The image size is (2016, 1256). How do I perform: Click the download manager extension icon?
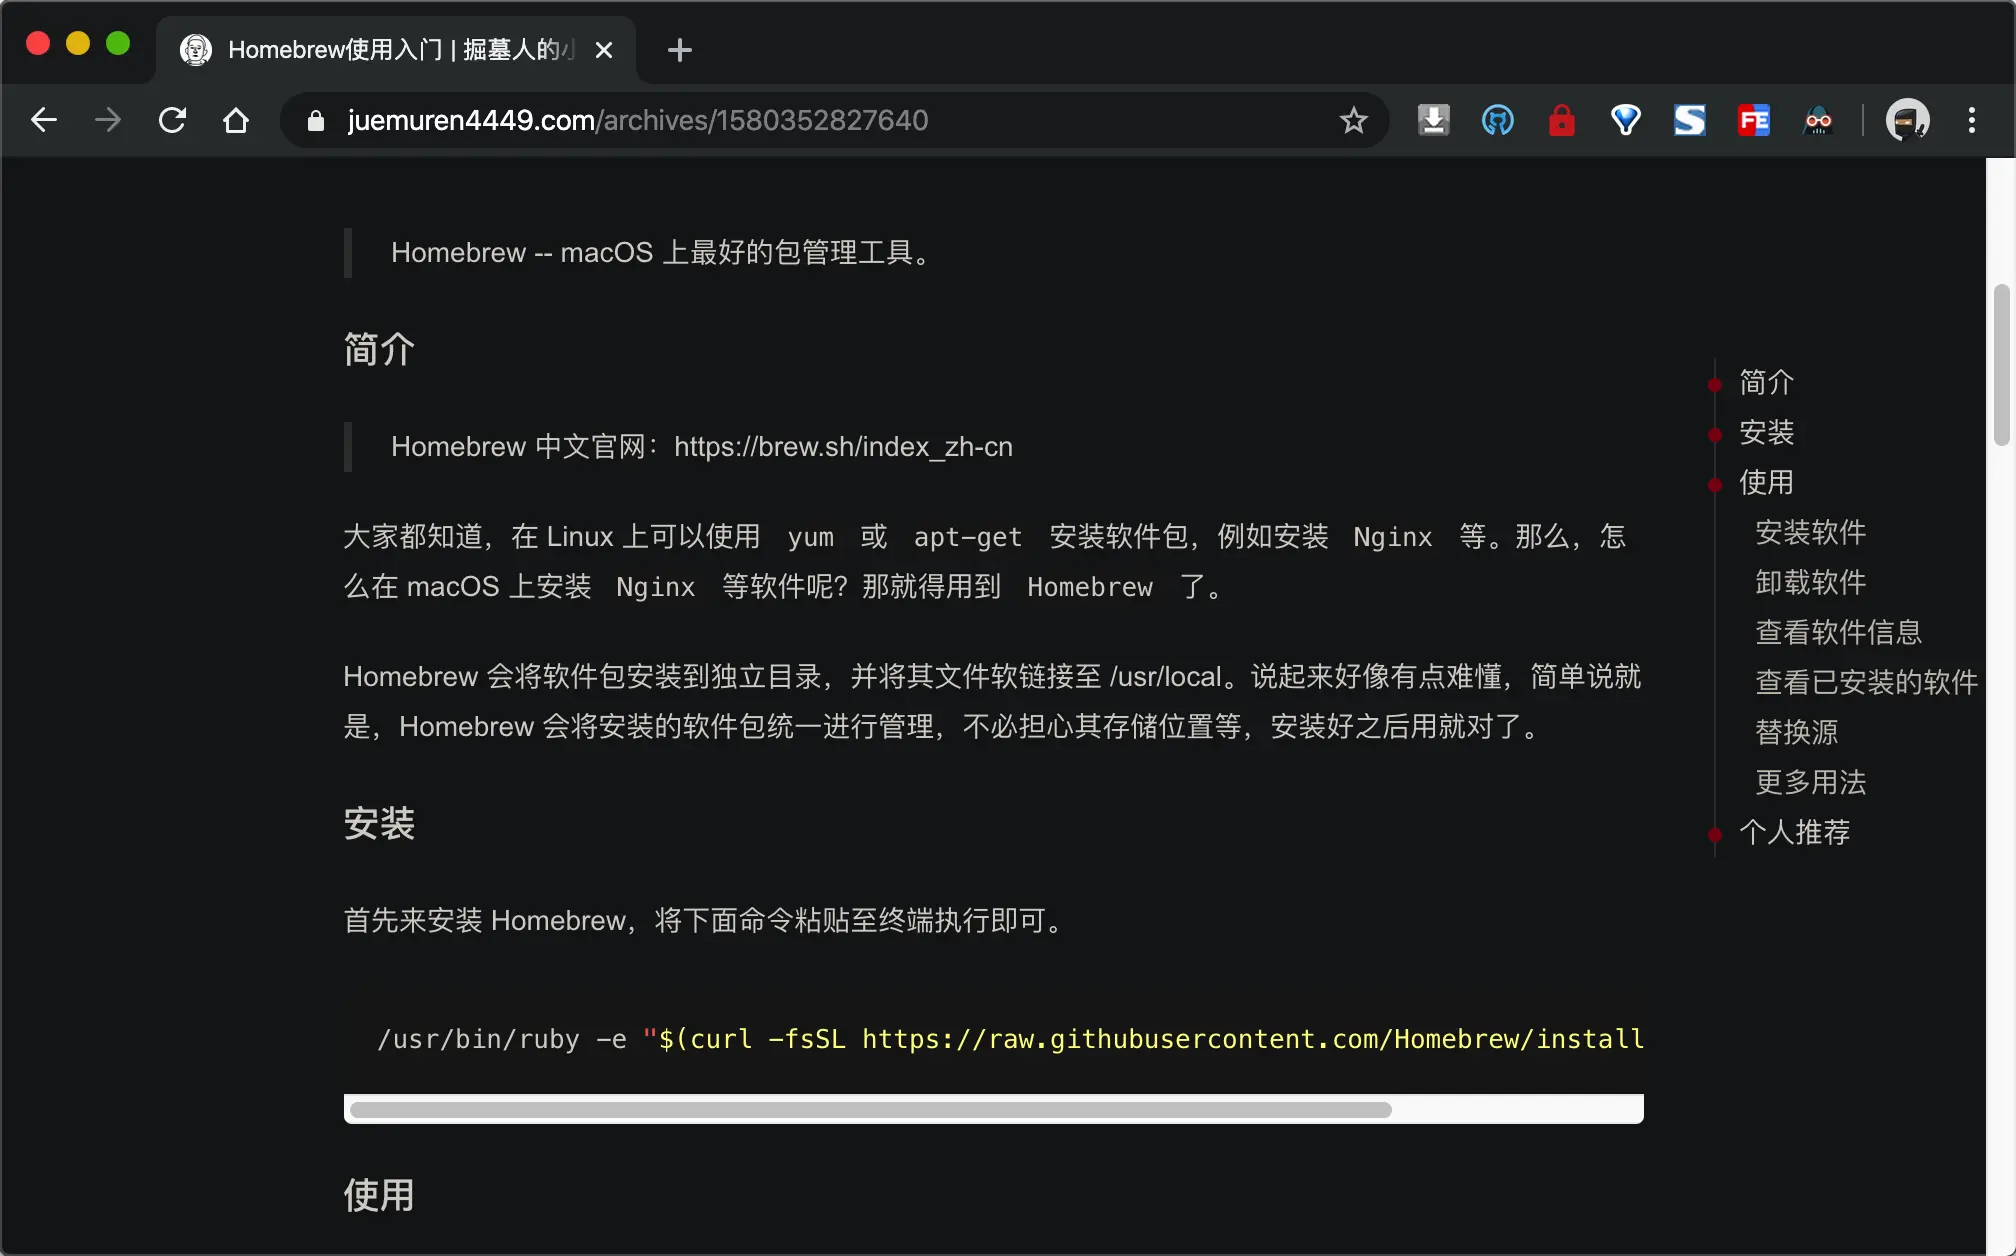1433,120
